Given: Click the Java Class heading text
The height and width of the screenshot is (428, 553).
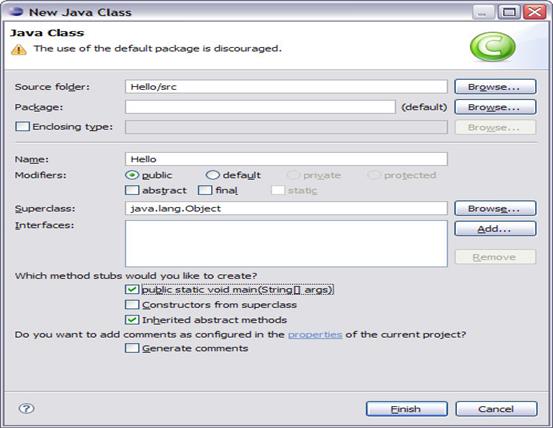Looking at the screenshot, I should click(x=47, y=33).
